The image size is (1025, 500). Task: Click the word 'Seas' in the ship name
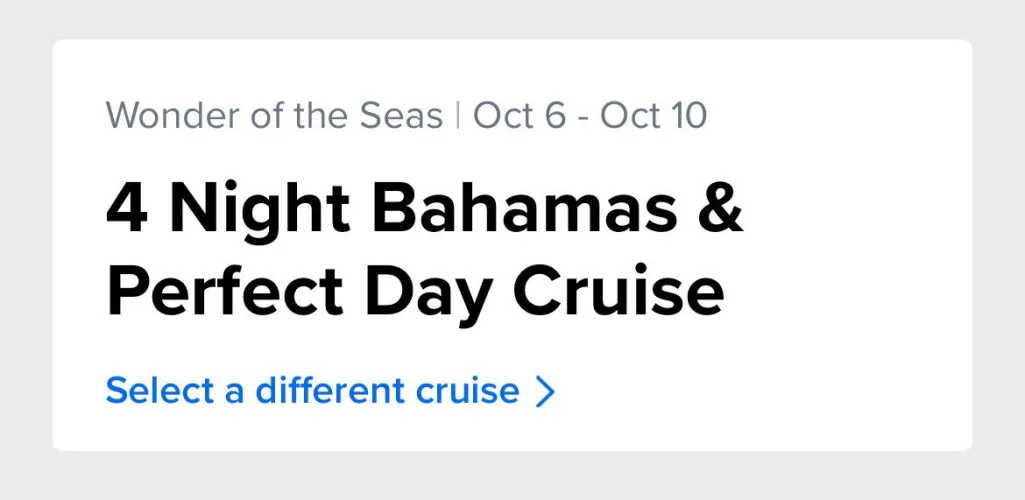click(x=400, y=116)
